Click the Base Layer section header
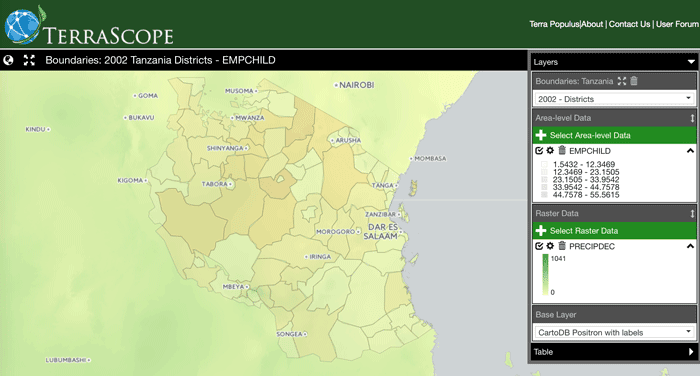Image resolution: width=700 pixels, height=376 pixels. coord(614,315)
